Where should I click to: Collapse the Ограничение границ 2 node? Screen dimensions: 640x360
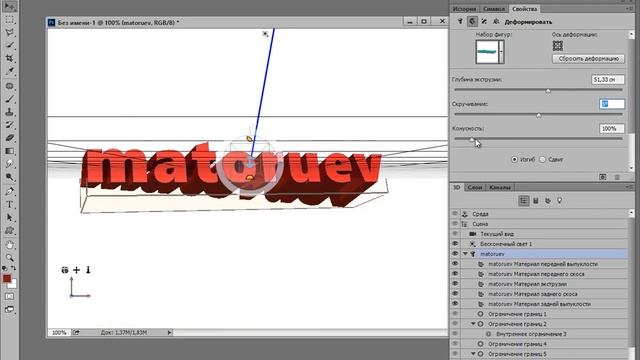(x=473, y=324)
